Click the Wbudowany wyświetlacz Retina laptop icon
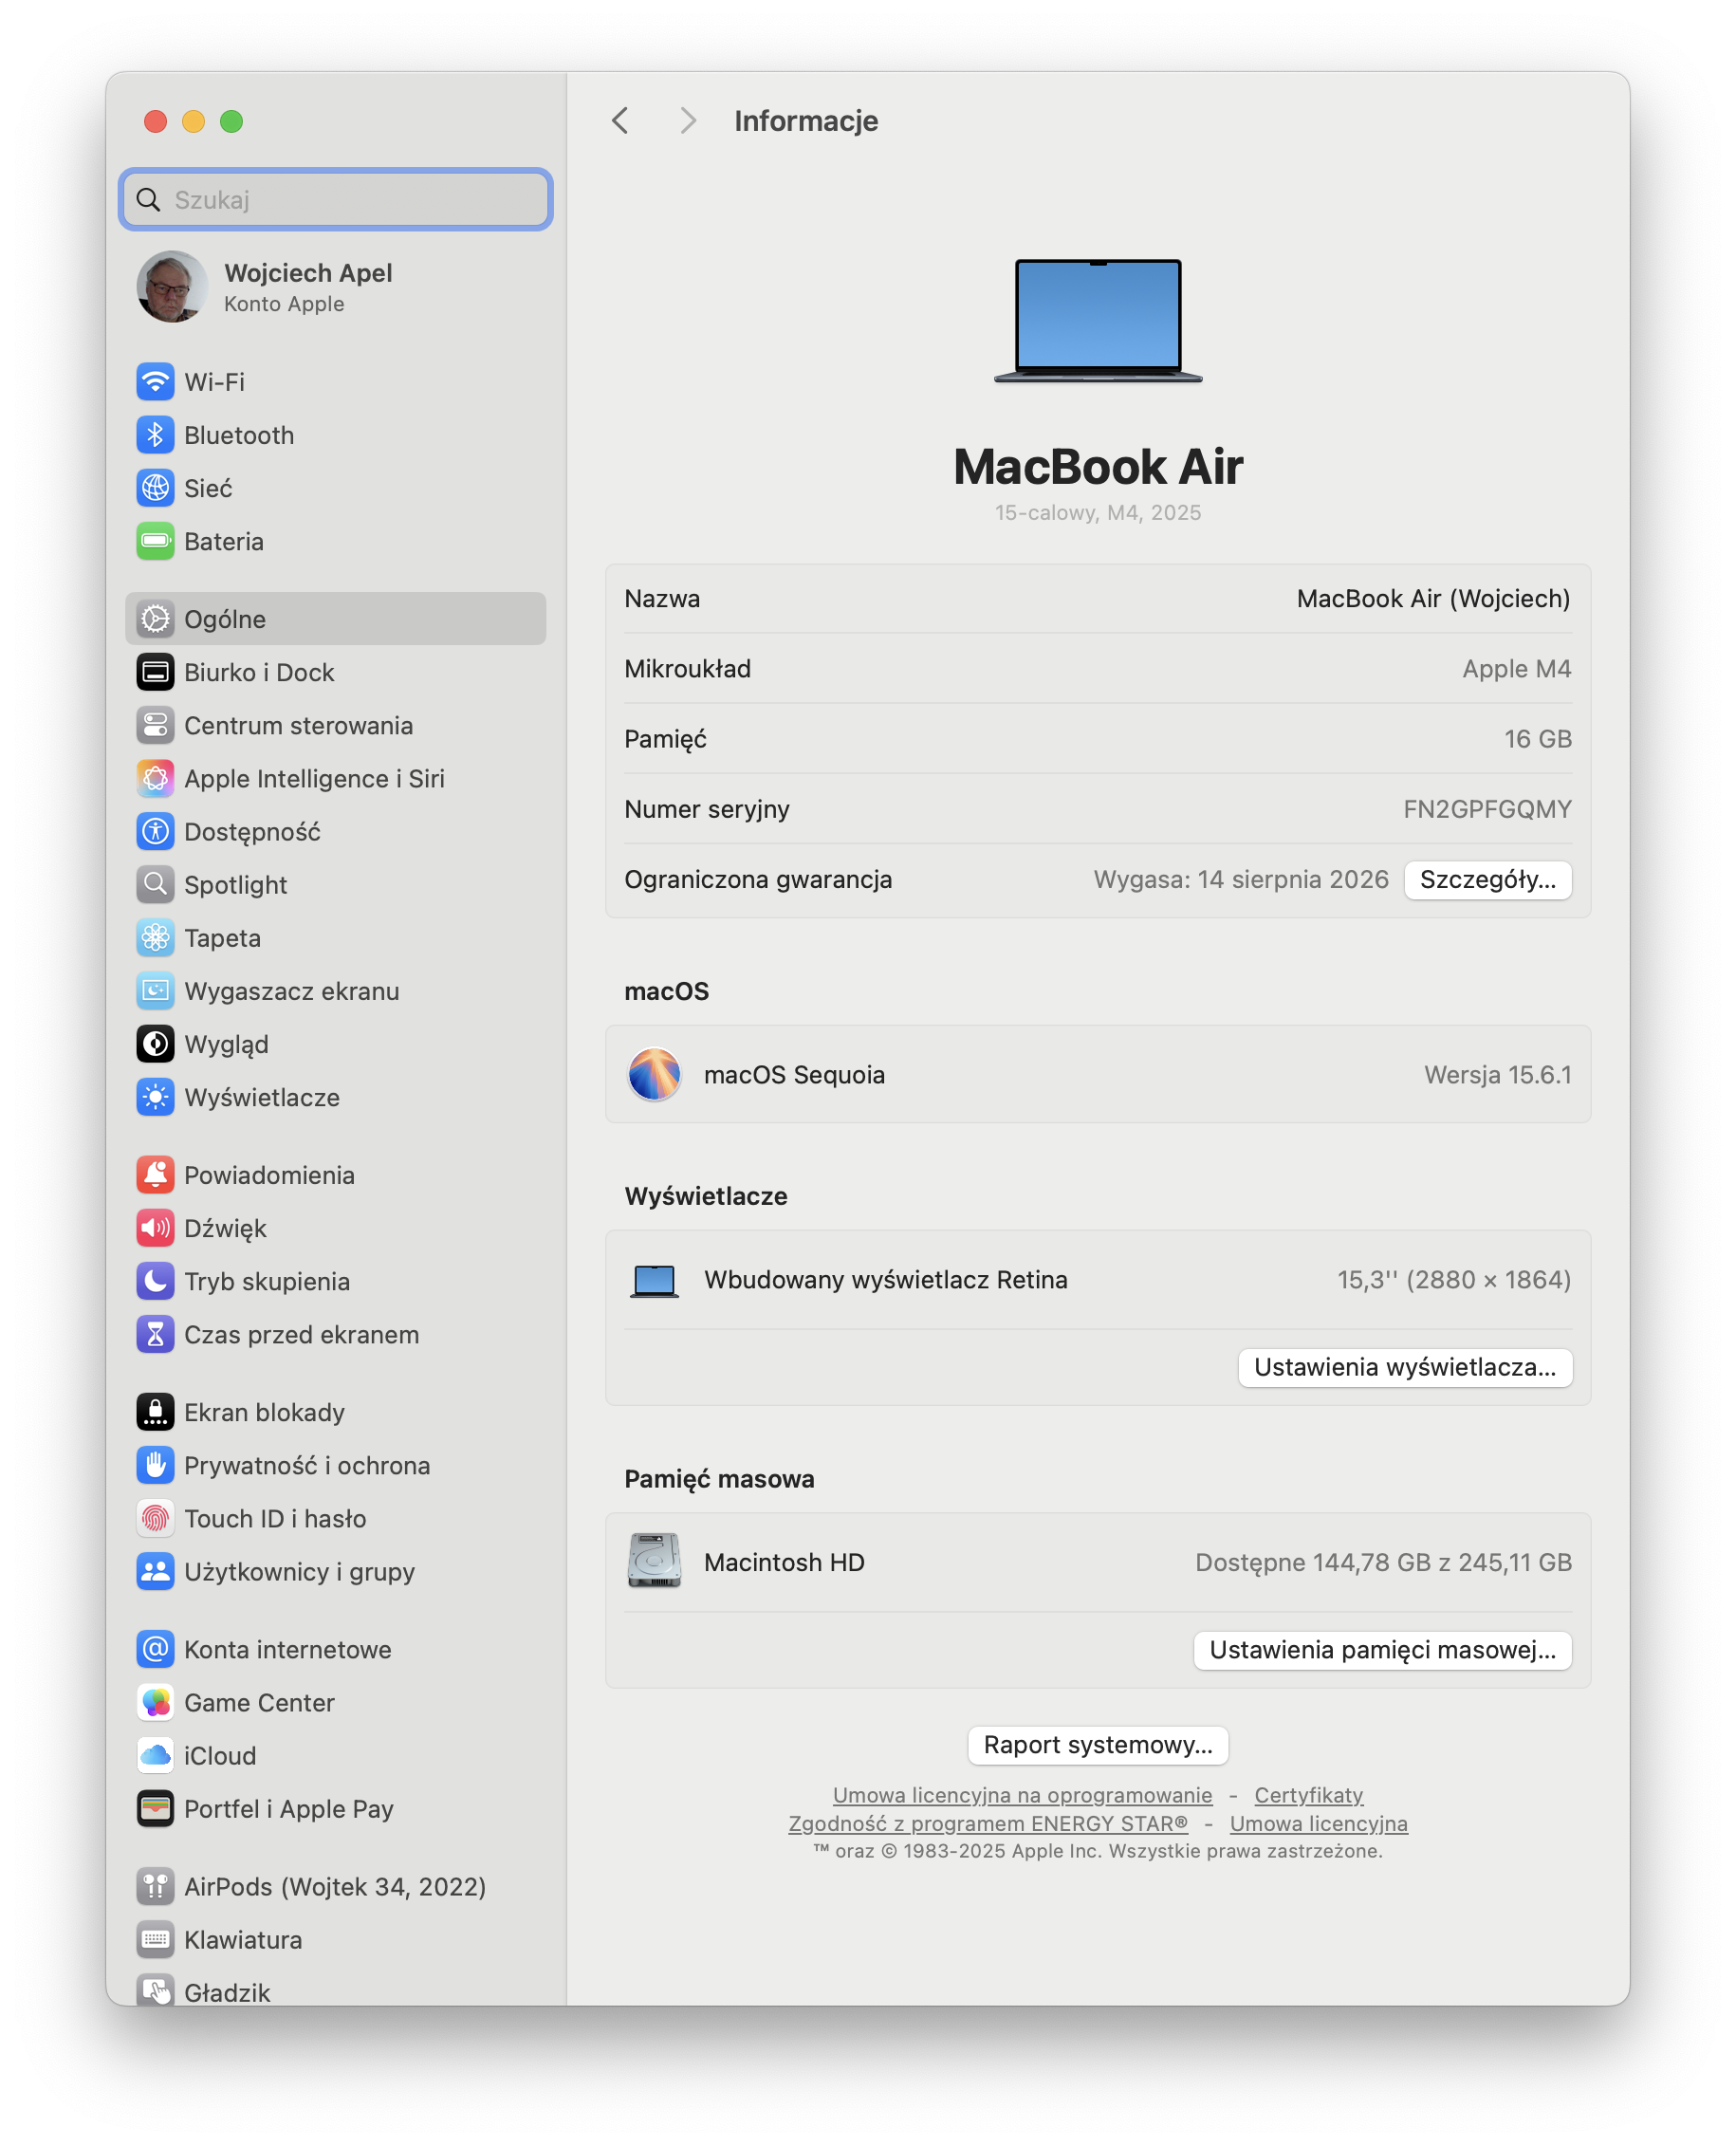This screenshot has height=2146, width=1736. click(654, 1281)
